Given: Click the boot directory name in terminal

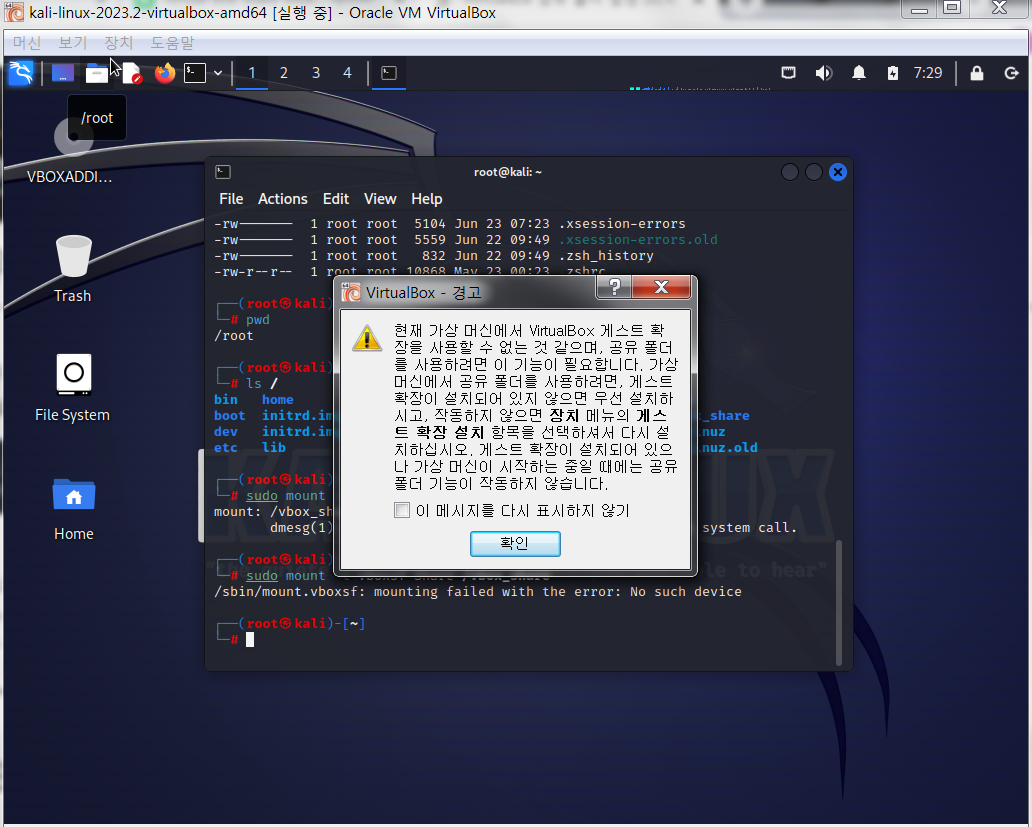Looking at the screenshot, I should (x=229, y=415).
